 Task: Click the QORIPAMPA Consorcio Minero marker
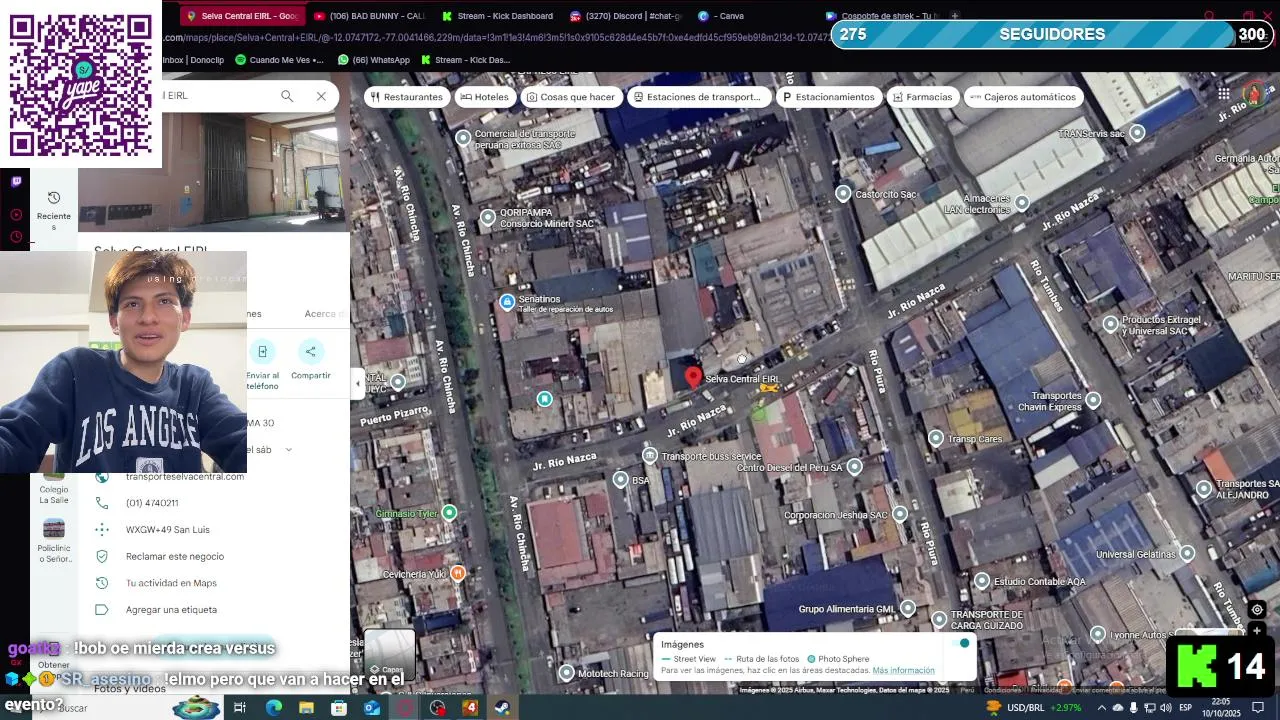click(488, 217)
